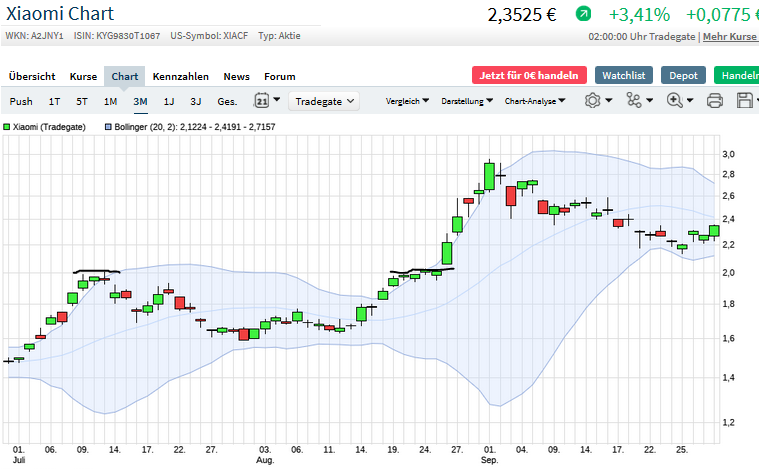Viewport: 759px width, 469px height.
Task: Open the Vergleich dropdown menu
Action: [407, 101]
